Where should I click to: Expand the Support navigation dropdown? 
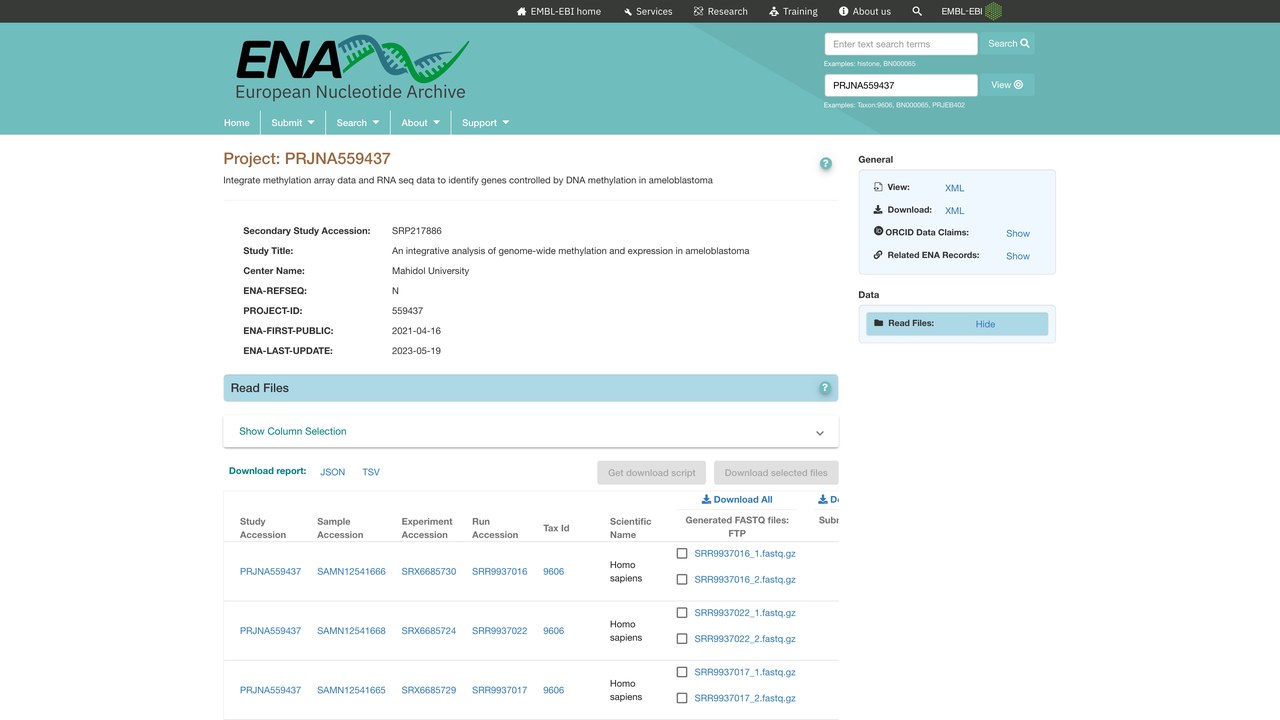(486, 122)
